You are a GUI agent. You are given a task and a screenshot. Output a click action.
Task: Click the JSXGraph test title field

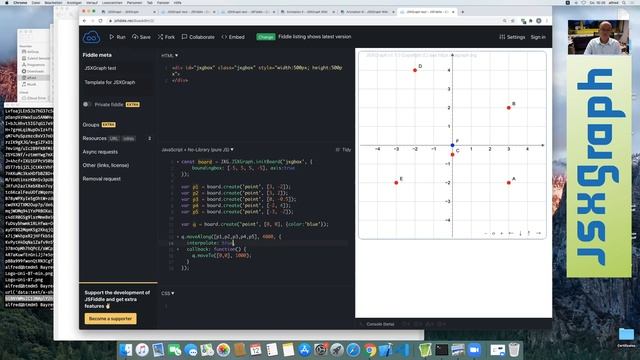pos(118,68)
